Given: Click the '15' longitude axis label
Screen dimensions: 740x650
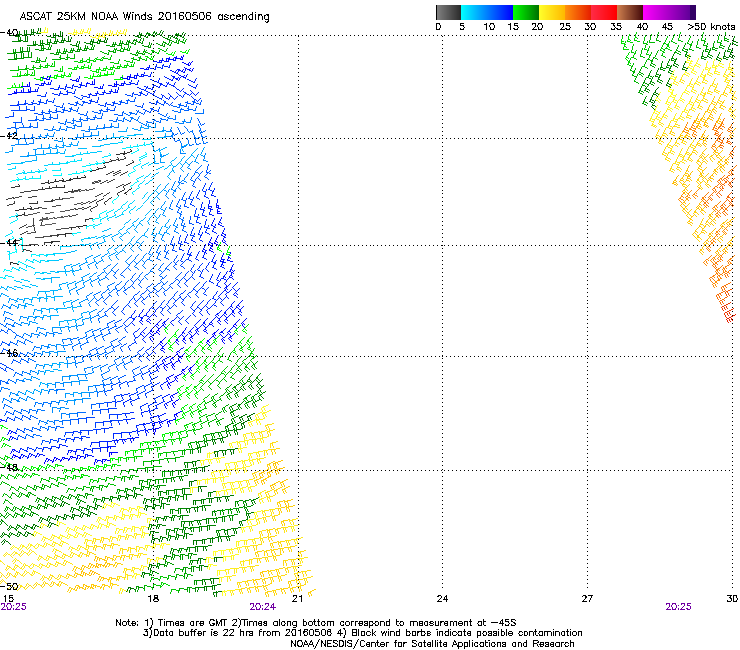Looking at the screenshot, I should 8,599.
